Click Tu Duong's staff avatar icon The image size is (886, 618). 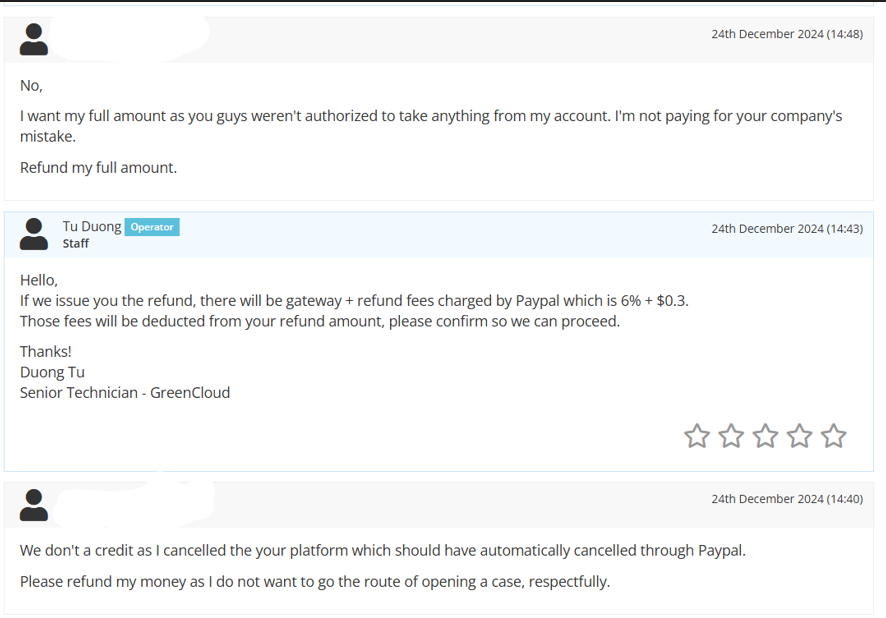[x=34, y=234]
